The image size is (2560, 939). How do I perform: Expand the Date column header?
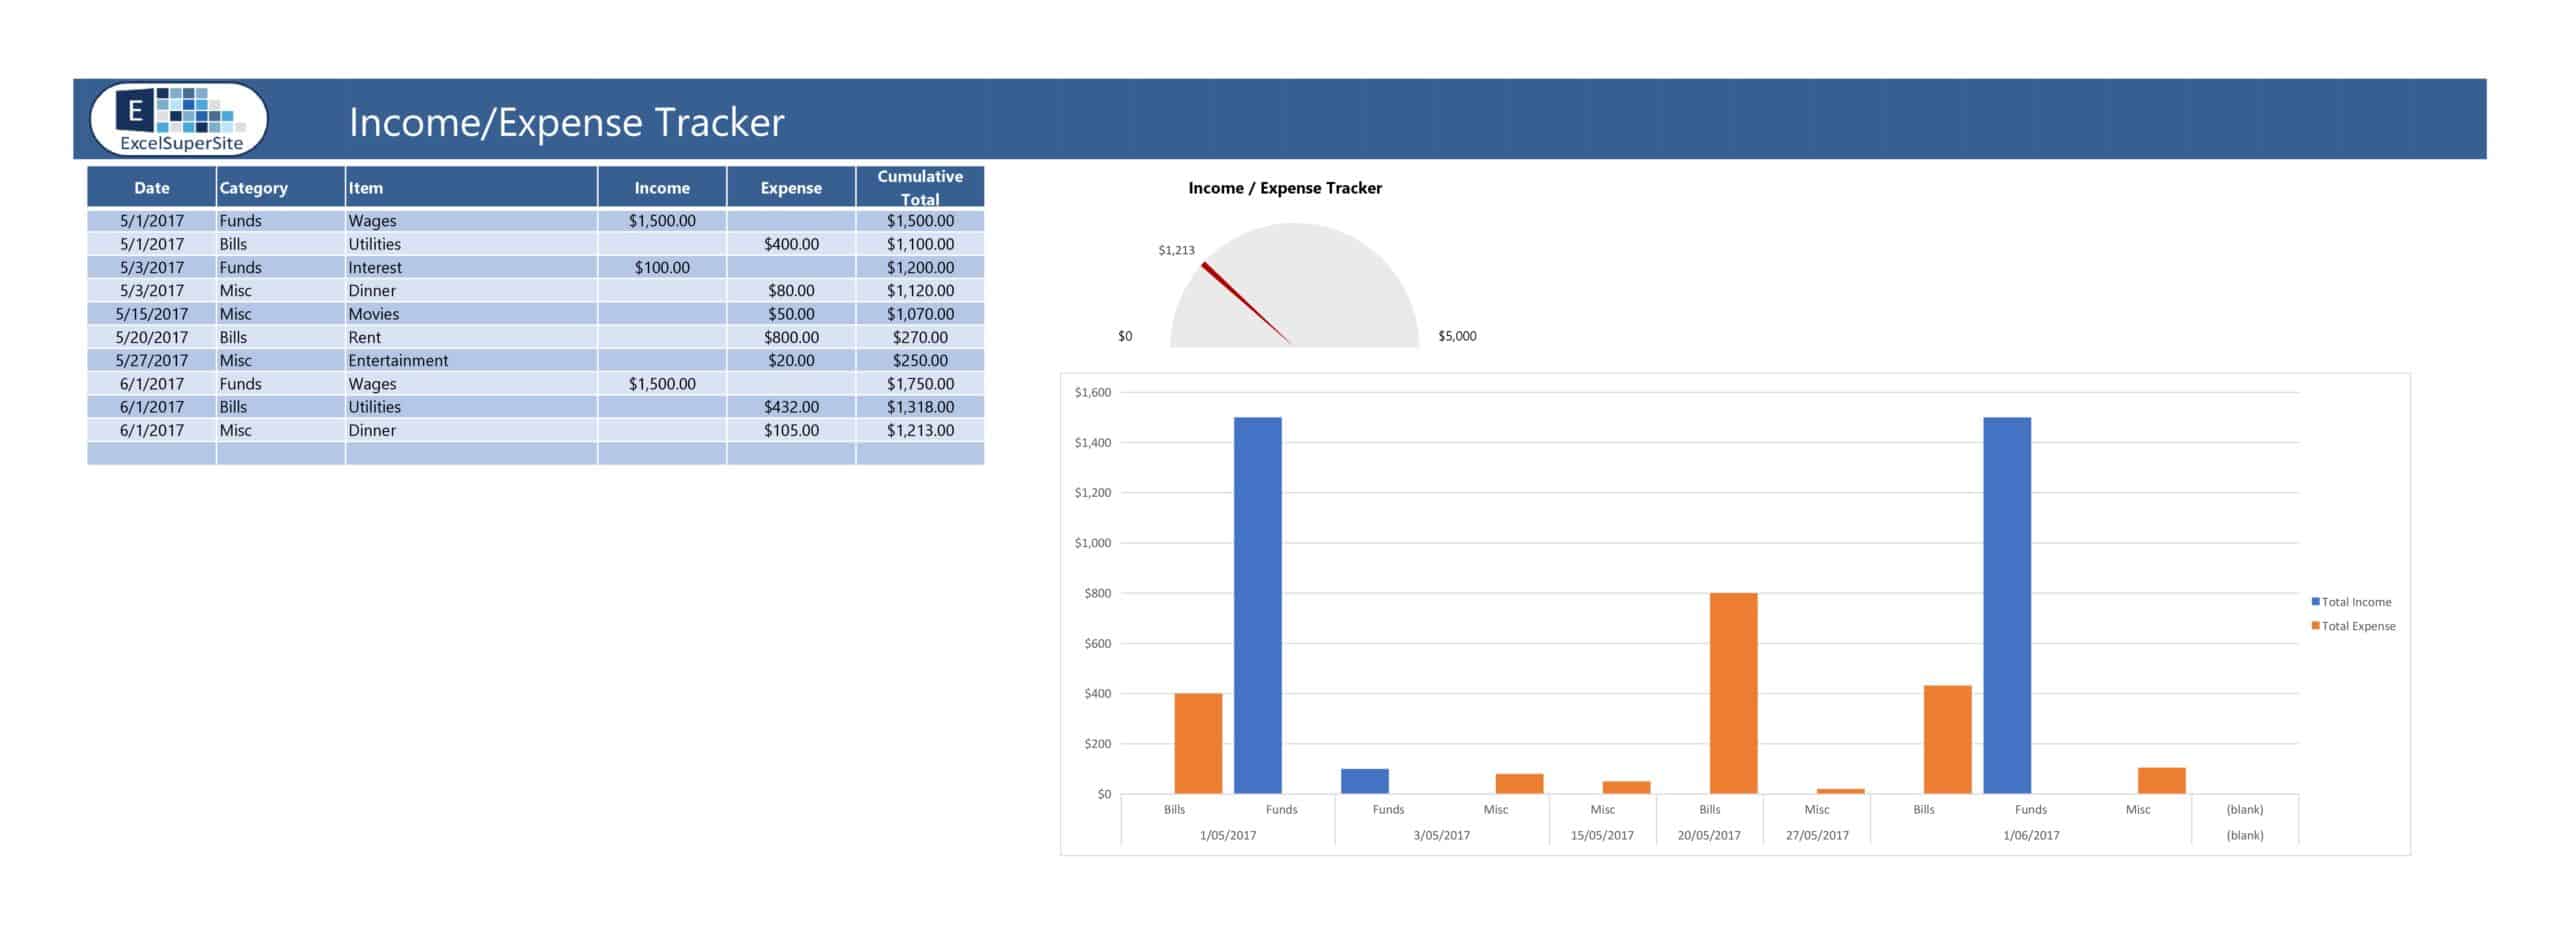tap(151, 187)
